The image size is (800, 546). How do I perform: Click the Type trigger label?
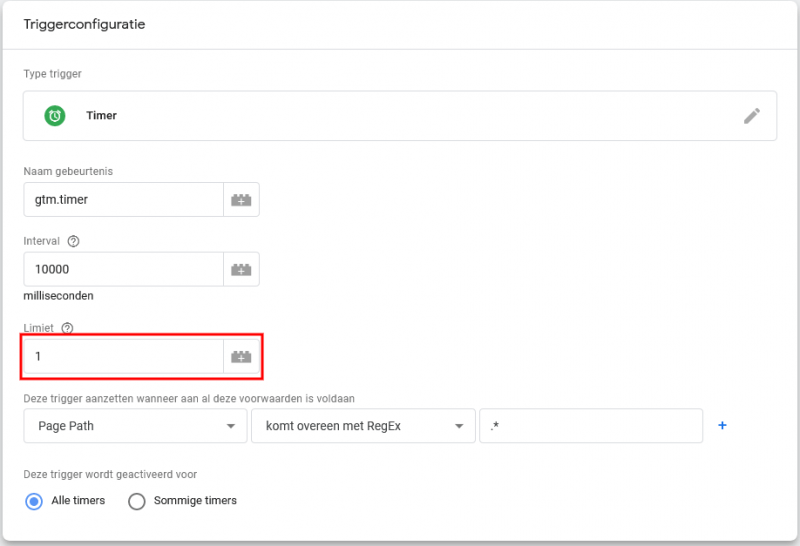tap(53, 74)
